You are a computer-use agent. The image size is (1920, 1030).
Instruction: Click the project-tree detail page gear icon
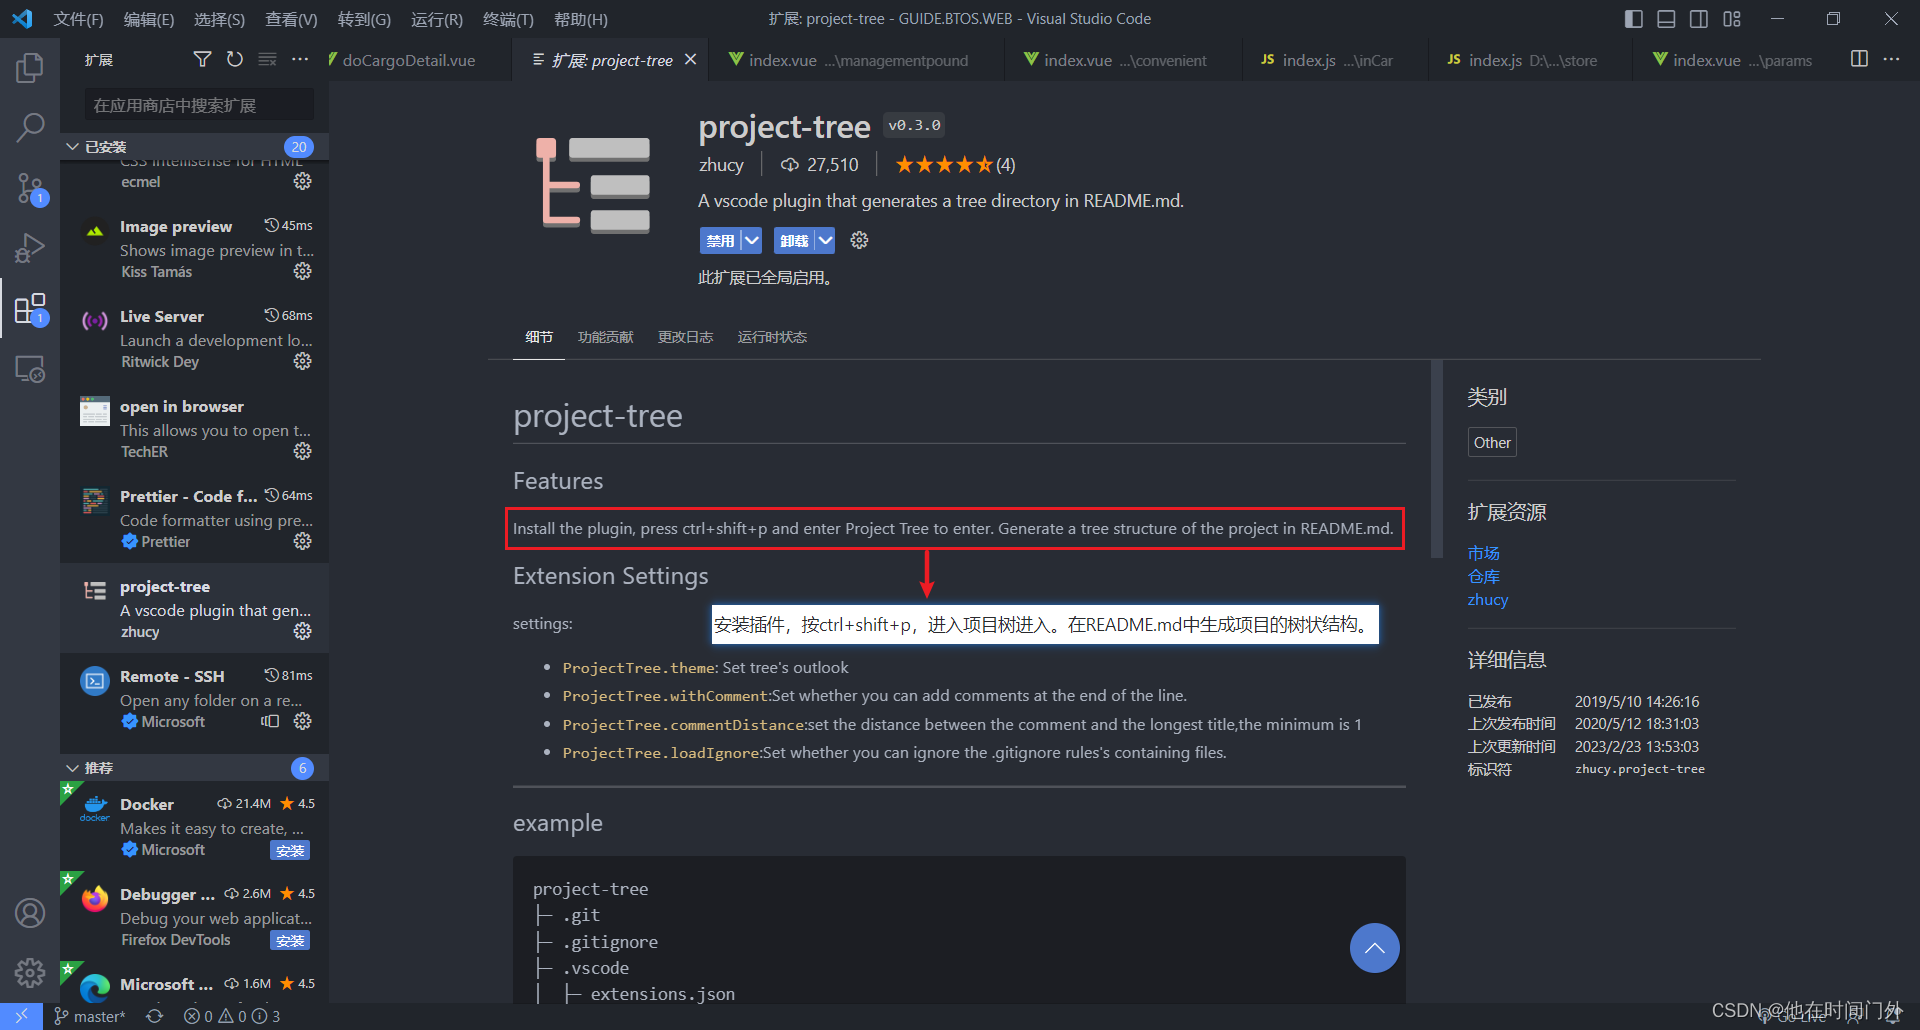[859, 240]
